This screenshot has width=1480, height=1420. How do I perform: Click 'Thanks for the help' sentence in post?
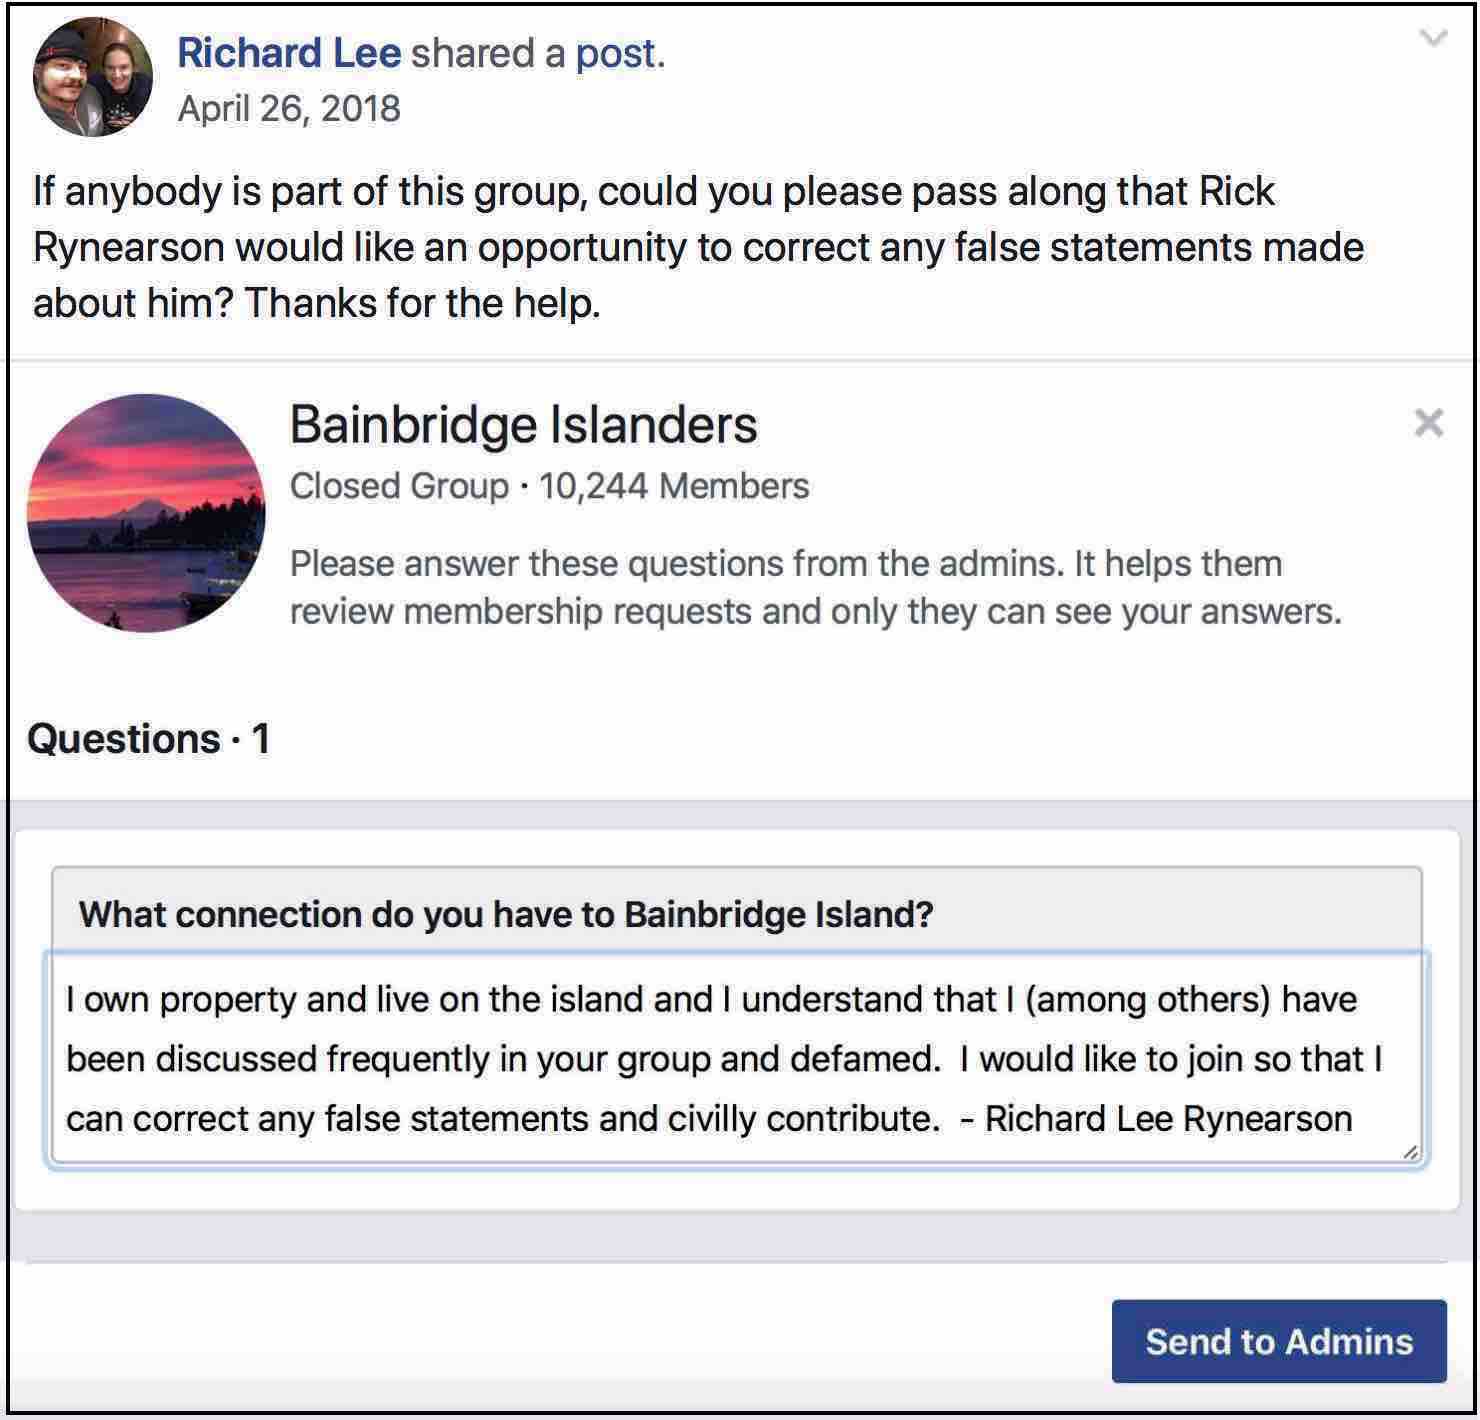(x=422, y=303)
